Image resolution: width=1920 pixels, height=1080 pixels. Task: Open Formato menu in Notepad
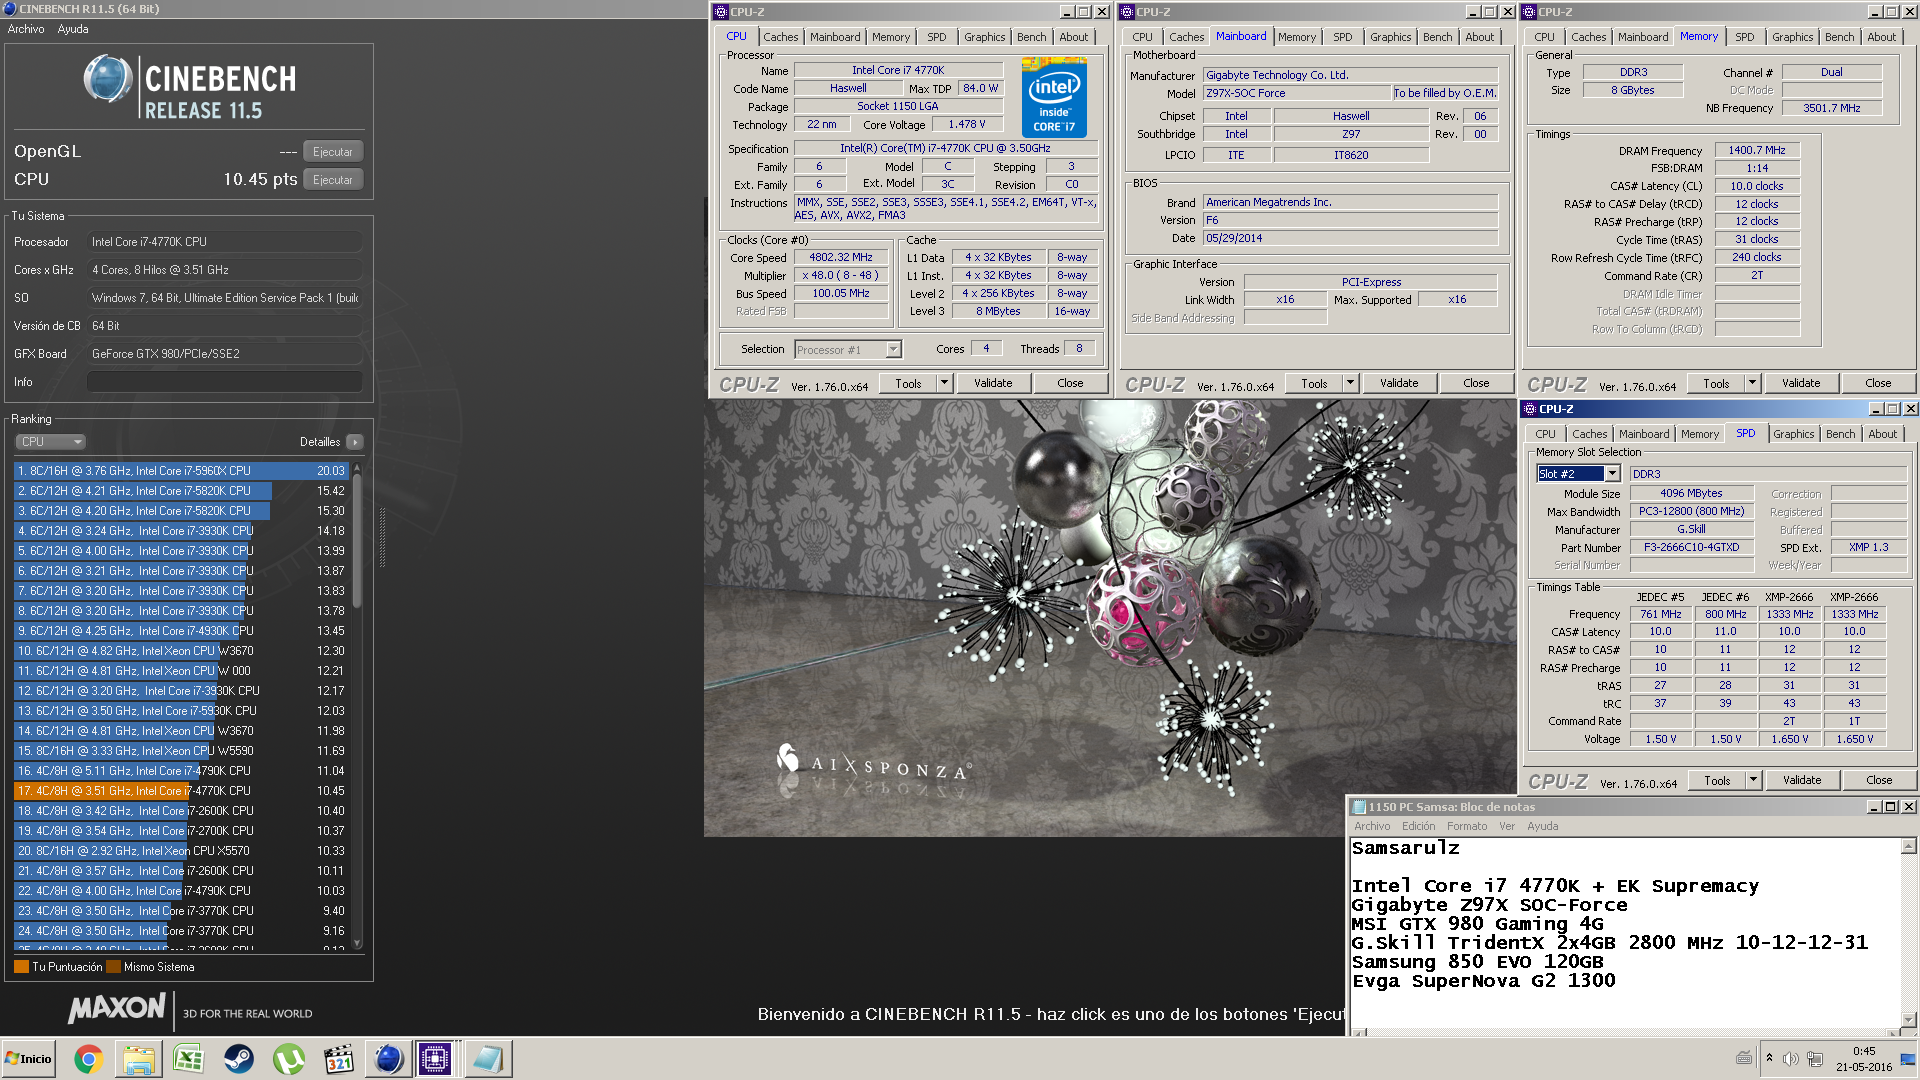(x=1467, y=826)
